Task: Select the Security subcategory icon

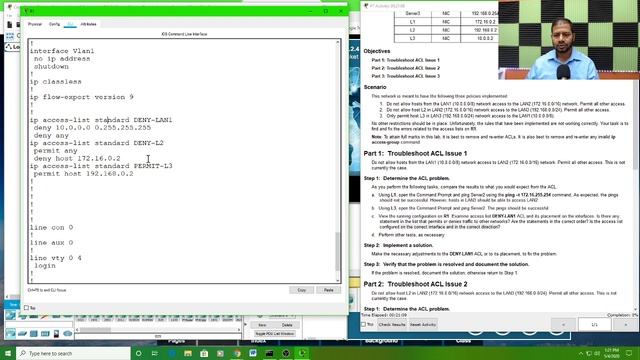Action: click(x=56, y=333)
